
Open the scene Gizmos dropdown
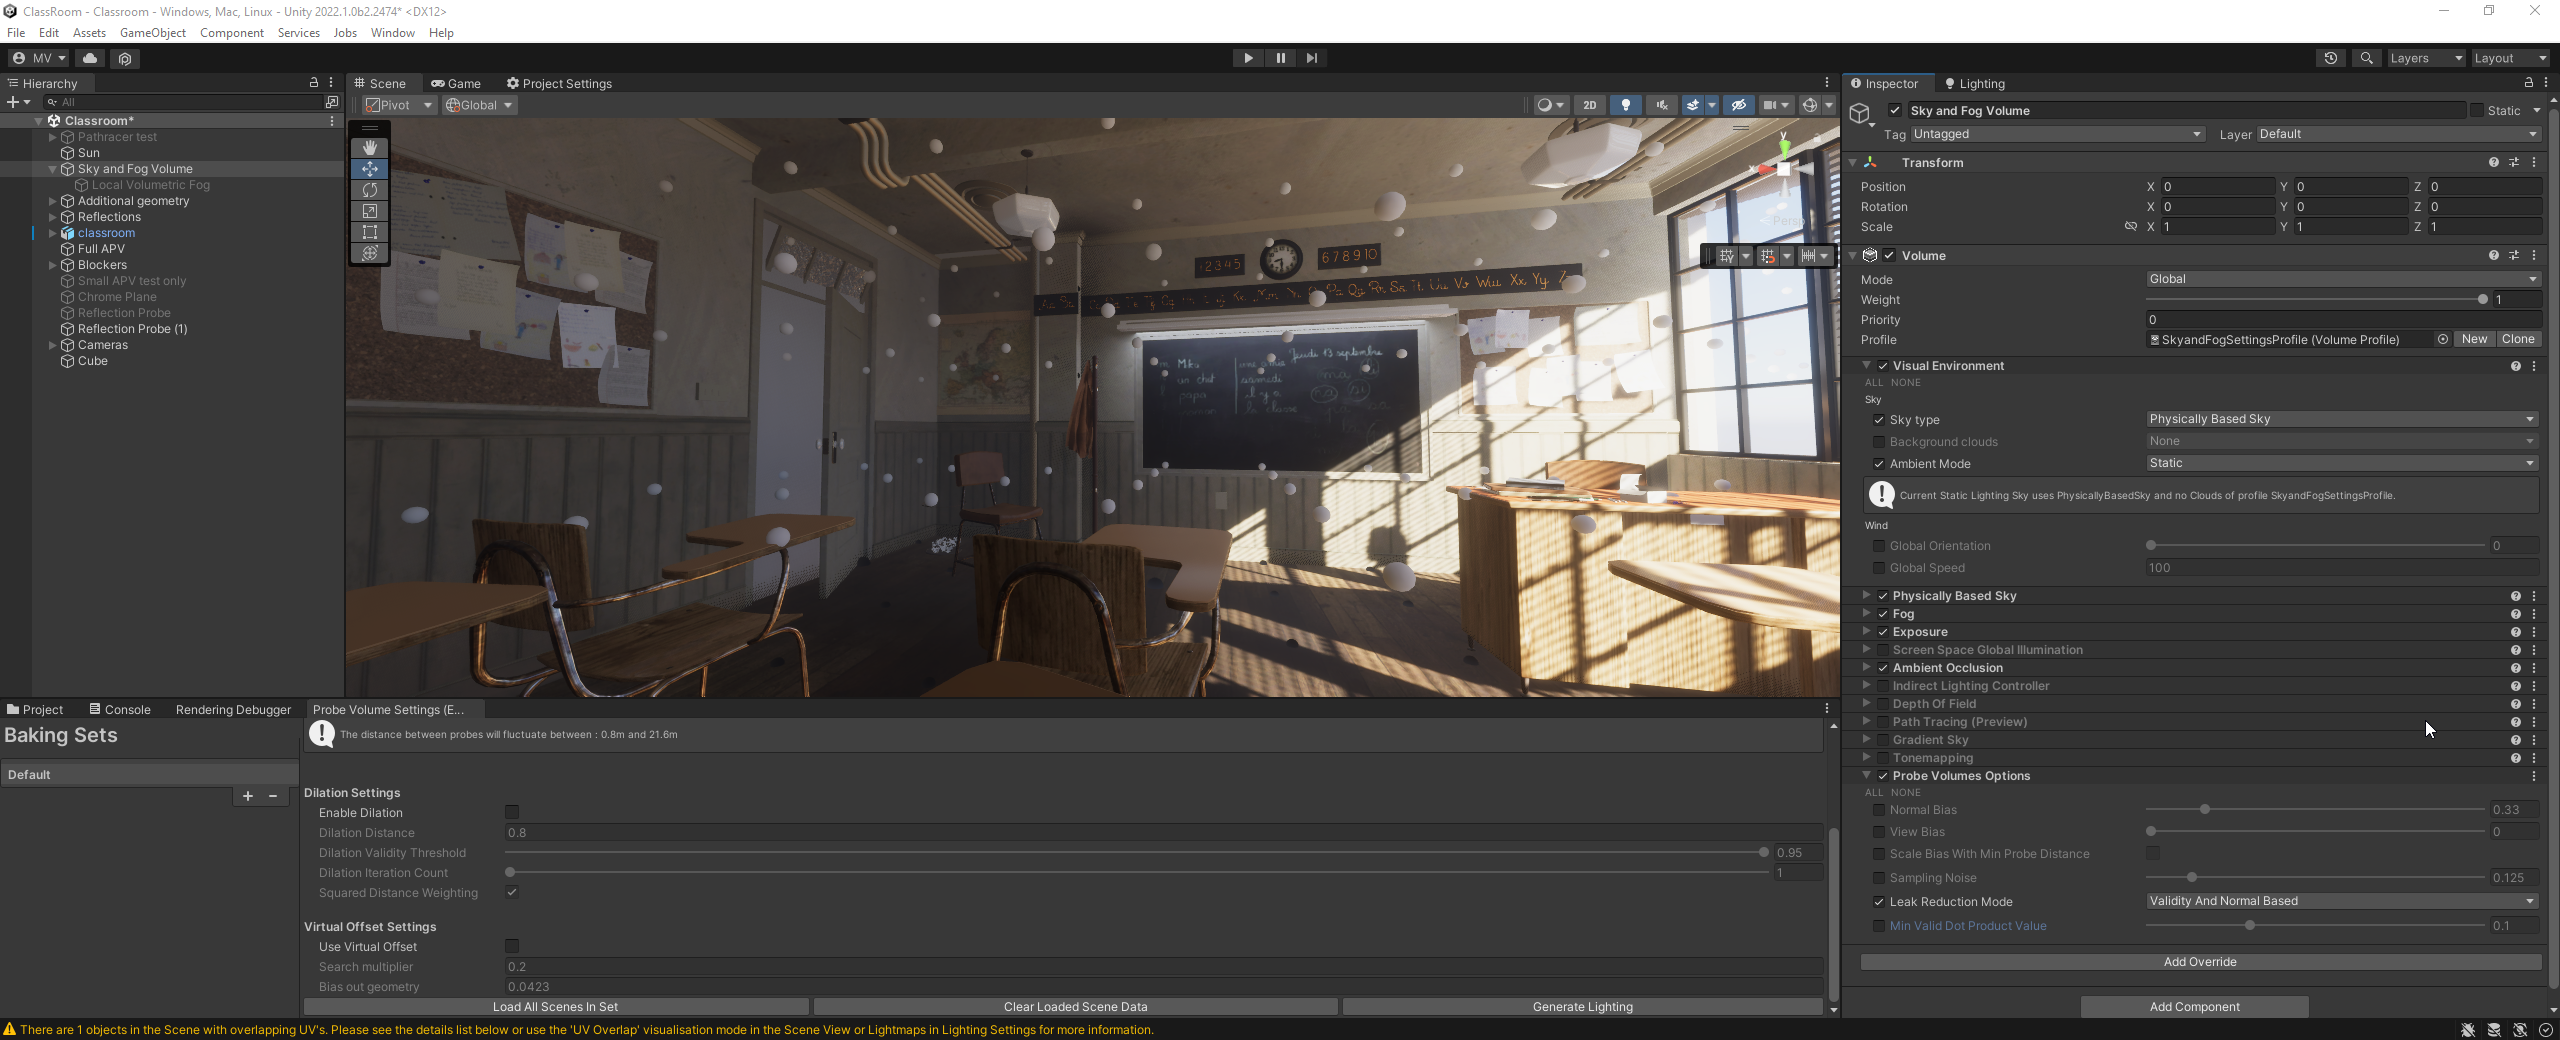pos(1829,105)
